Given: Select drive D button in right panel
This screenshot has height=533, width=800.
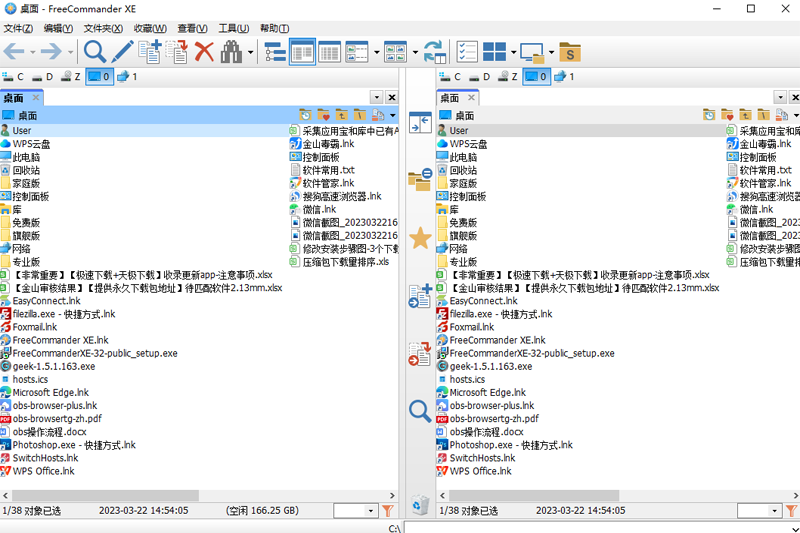Looking at the screenshot, I should click(x=480, y=77).
